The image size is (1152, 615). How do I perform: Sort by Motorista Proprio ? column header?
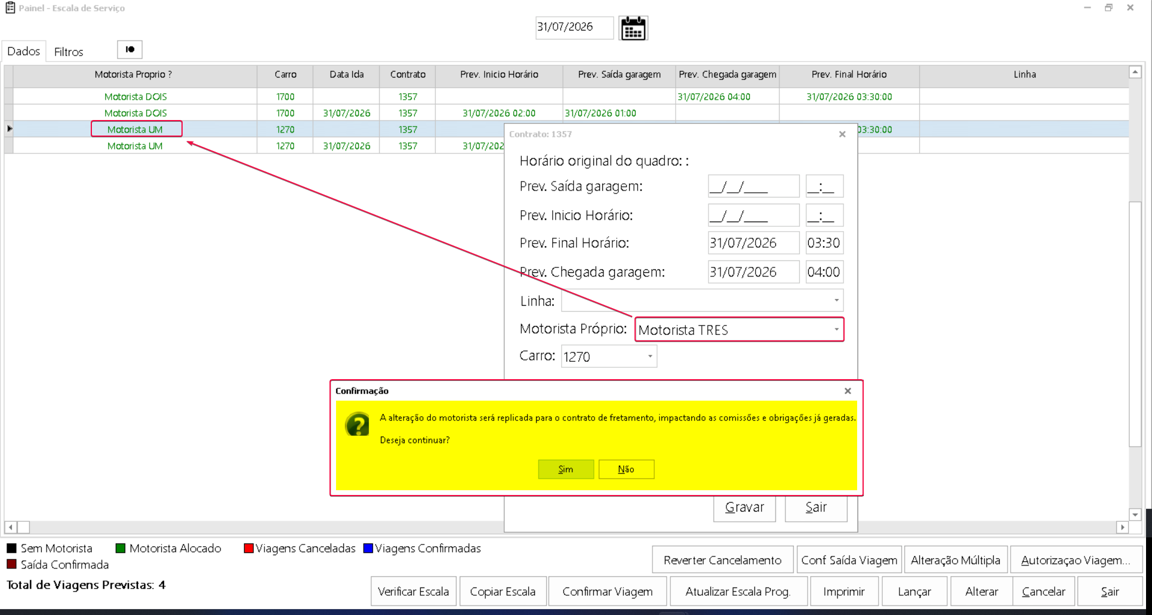134,74
